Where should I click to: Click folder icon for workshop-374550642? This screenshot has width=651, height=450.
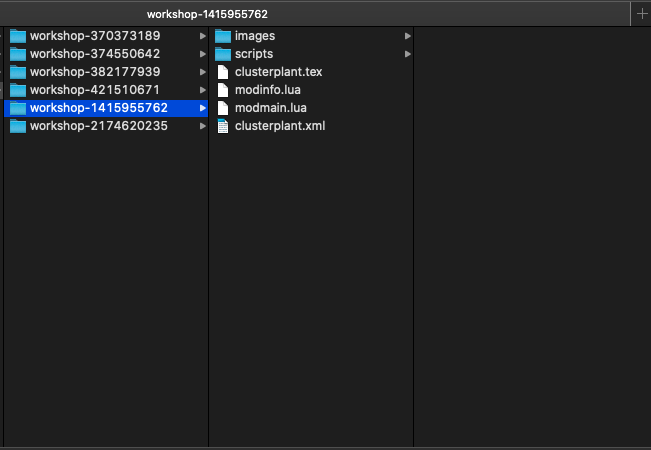(x=18, y=54)
